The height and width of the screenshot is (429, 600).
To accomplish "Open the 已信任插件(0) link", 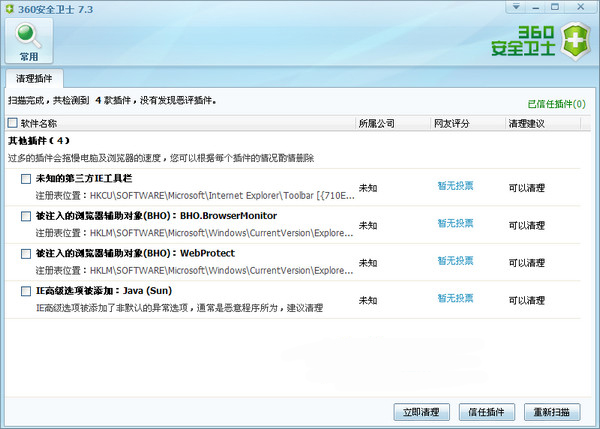I will click(557, 104).
